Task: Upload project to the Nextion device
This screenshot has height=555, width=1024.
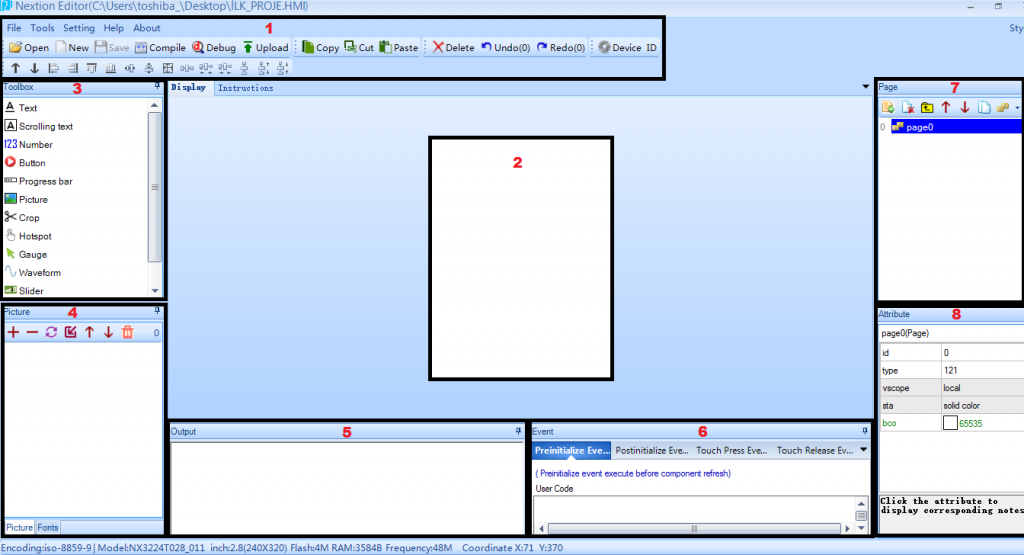Action: [x=265, y=47]
